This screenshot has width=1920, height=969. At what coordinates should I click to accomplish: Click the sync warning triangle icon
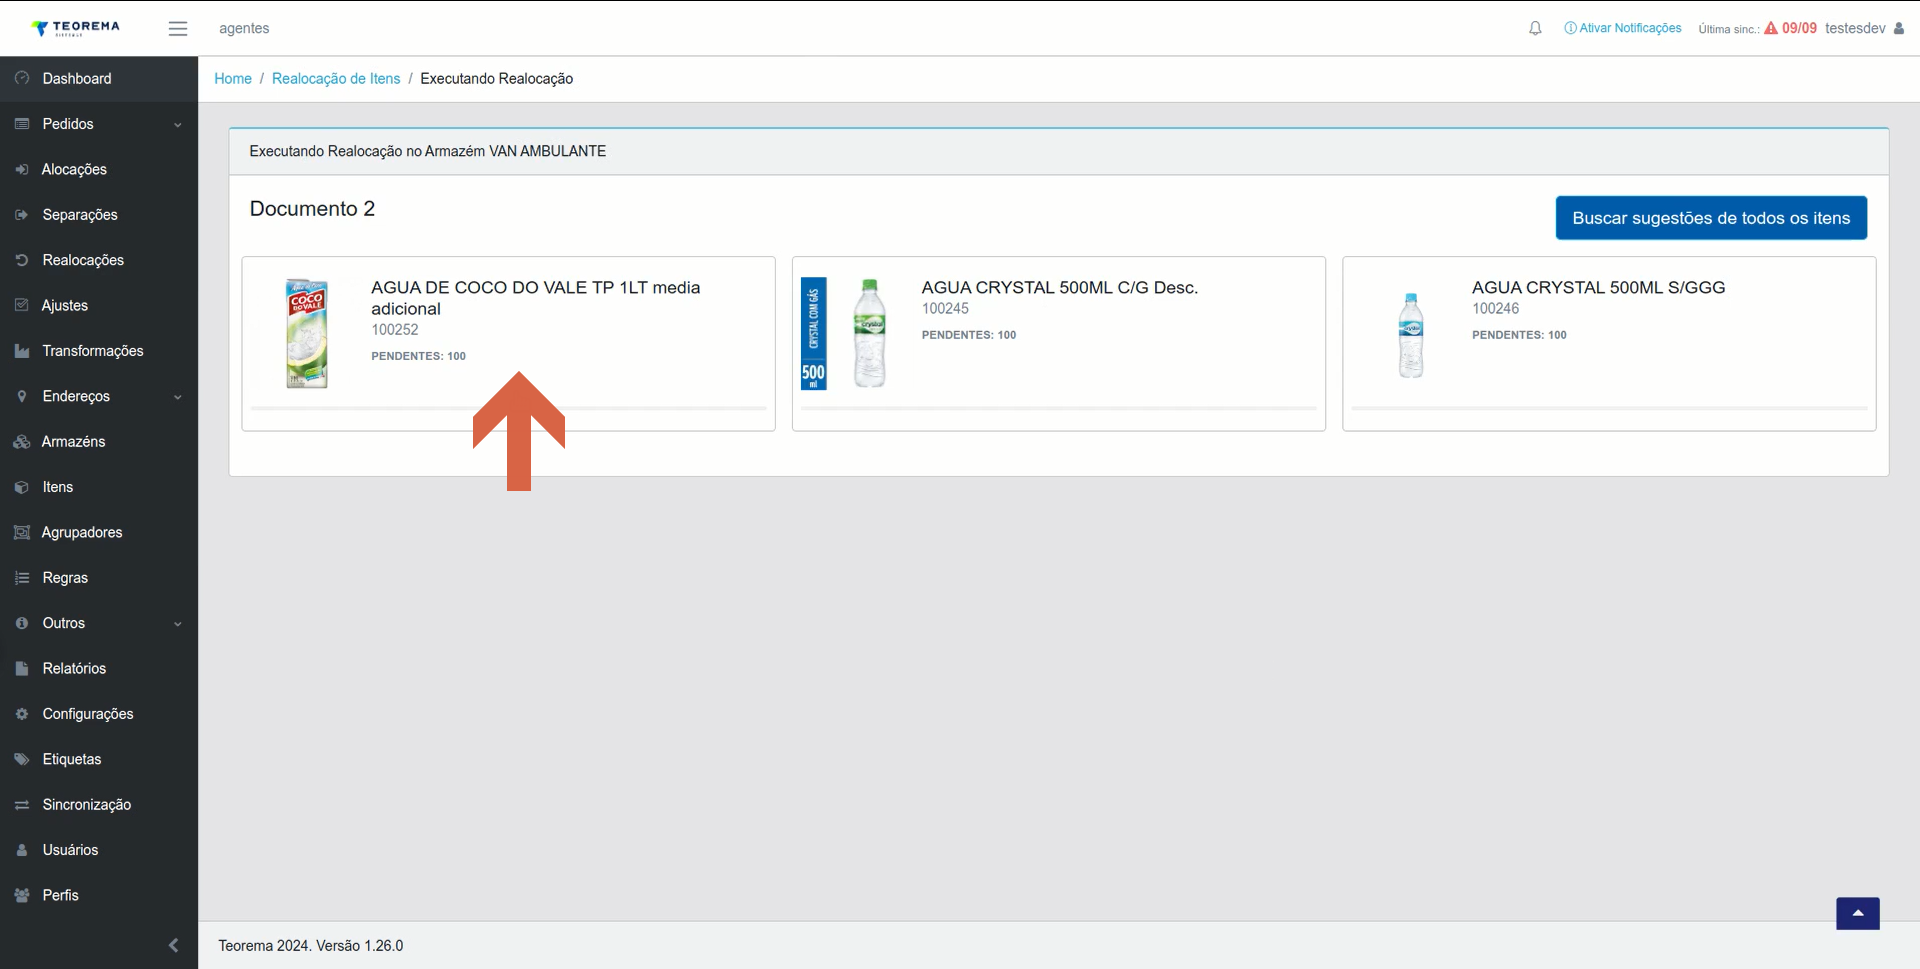point(1771,28)
